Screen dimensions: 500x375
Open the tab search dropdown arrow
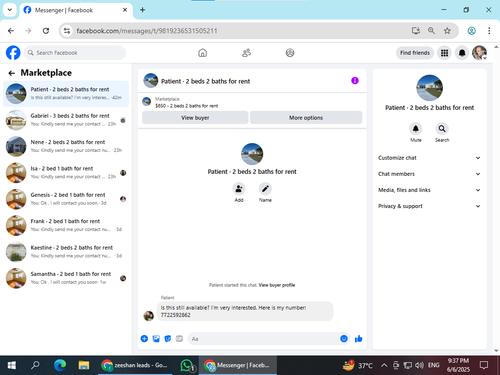pyautogui.click(x=10, y=10)
